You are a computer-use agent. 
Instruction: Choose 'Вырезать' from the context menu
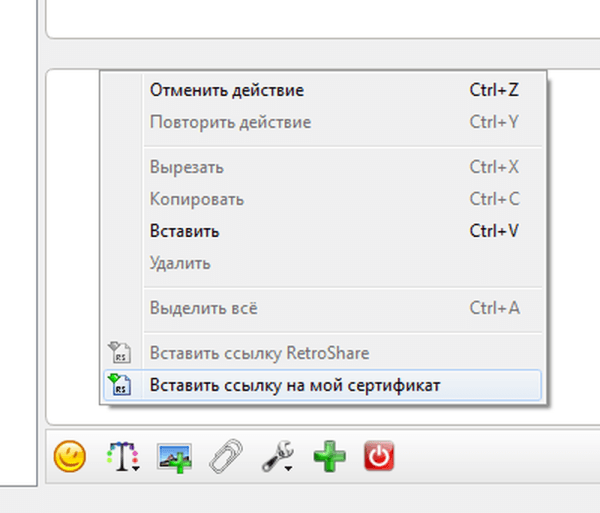pos(186,167)
